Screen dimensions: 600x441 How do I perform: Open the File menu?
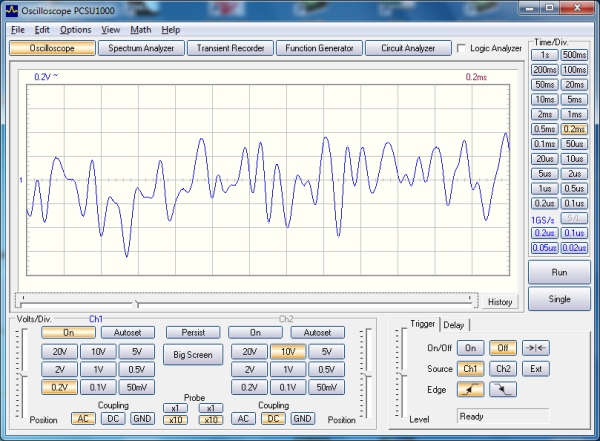18,30
